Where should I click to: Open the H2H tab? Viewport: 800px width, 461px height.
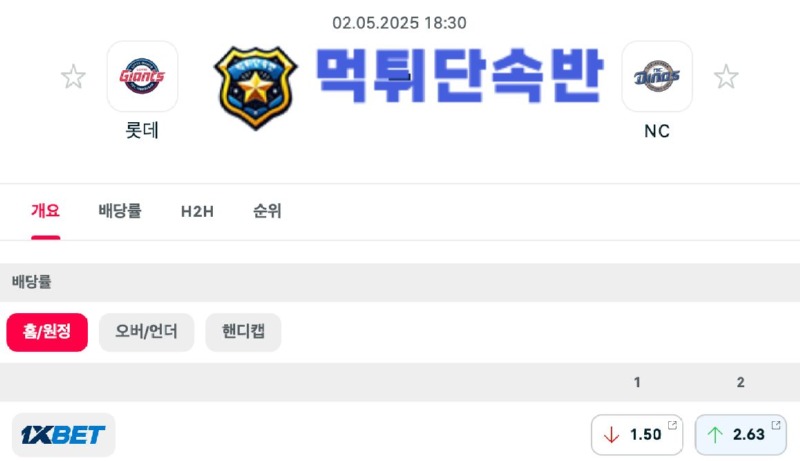(x=197, y=211)
